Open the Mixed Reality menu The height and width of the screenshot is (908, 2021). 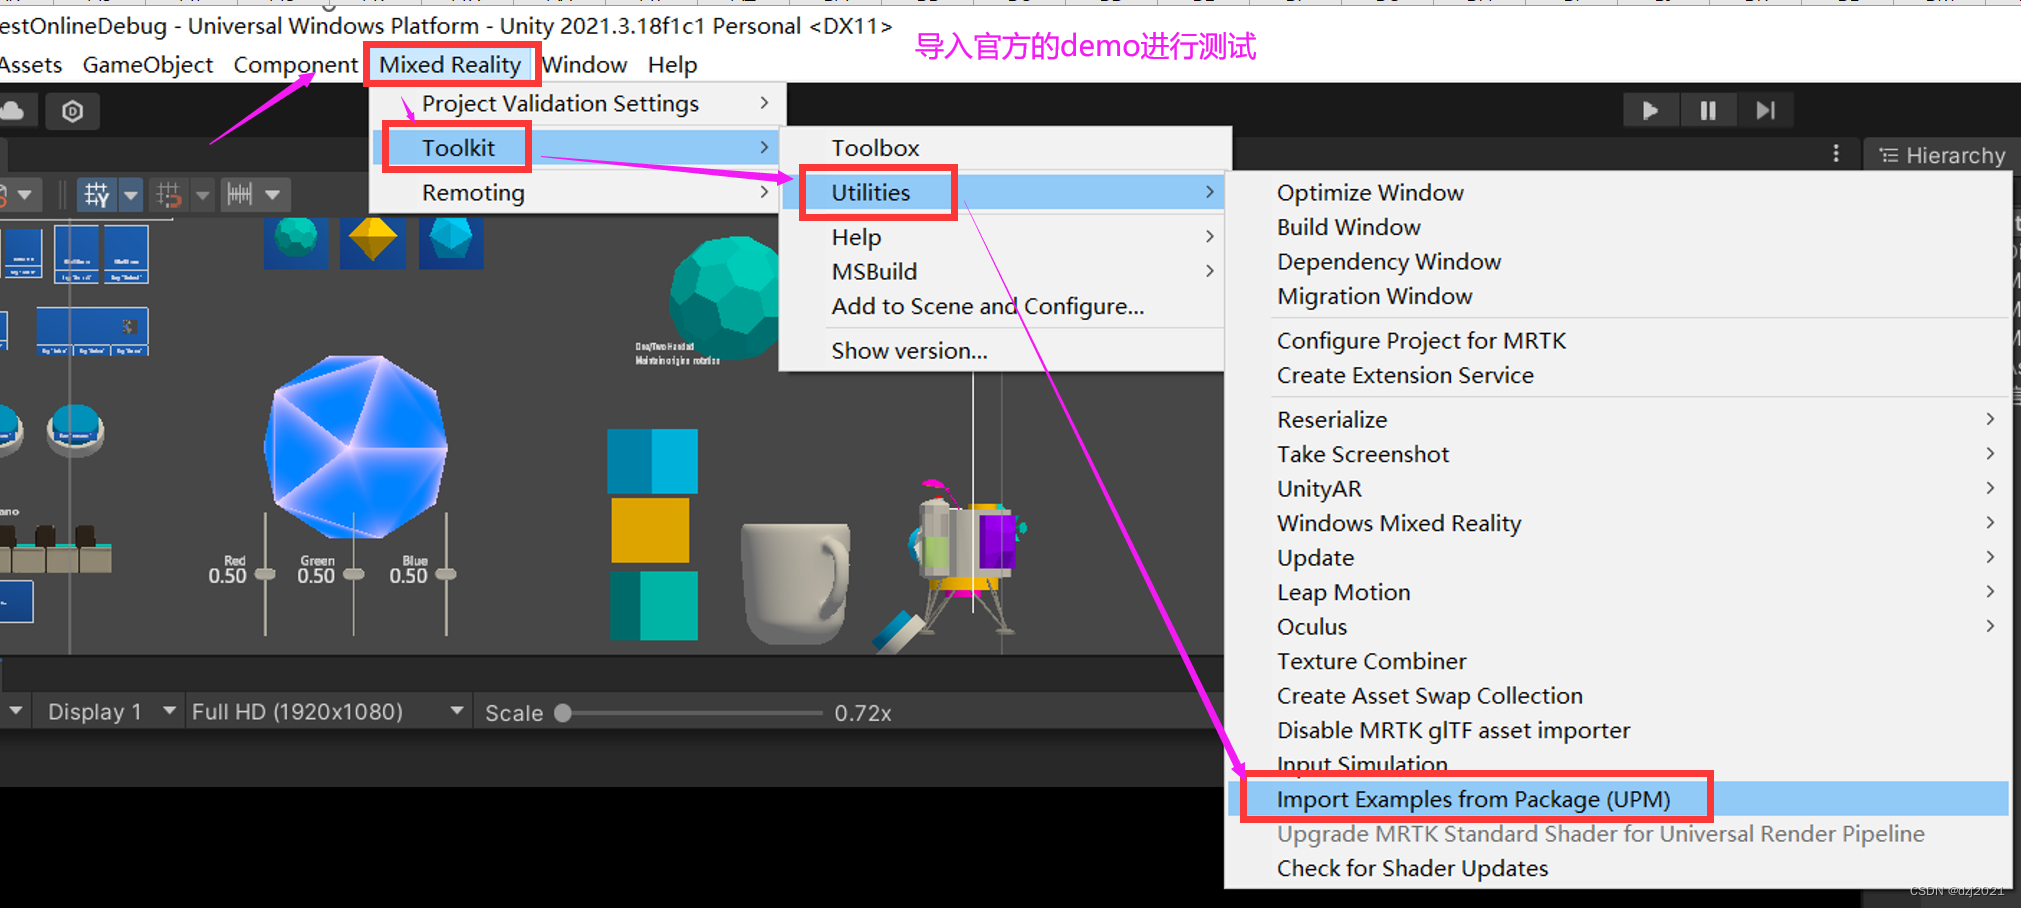pos(450,65)
